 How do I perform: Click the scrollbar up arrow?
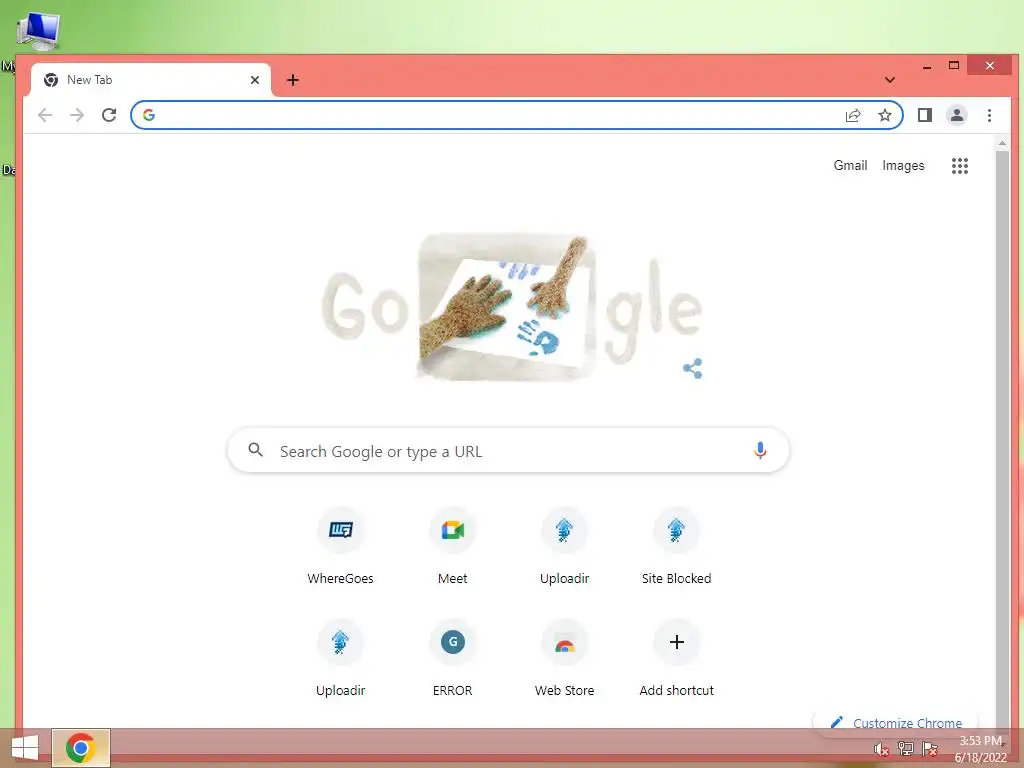point(1002,143)
